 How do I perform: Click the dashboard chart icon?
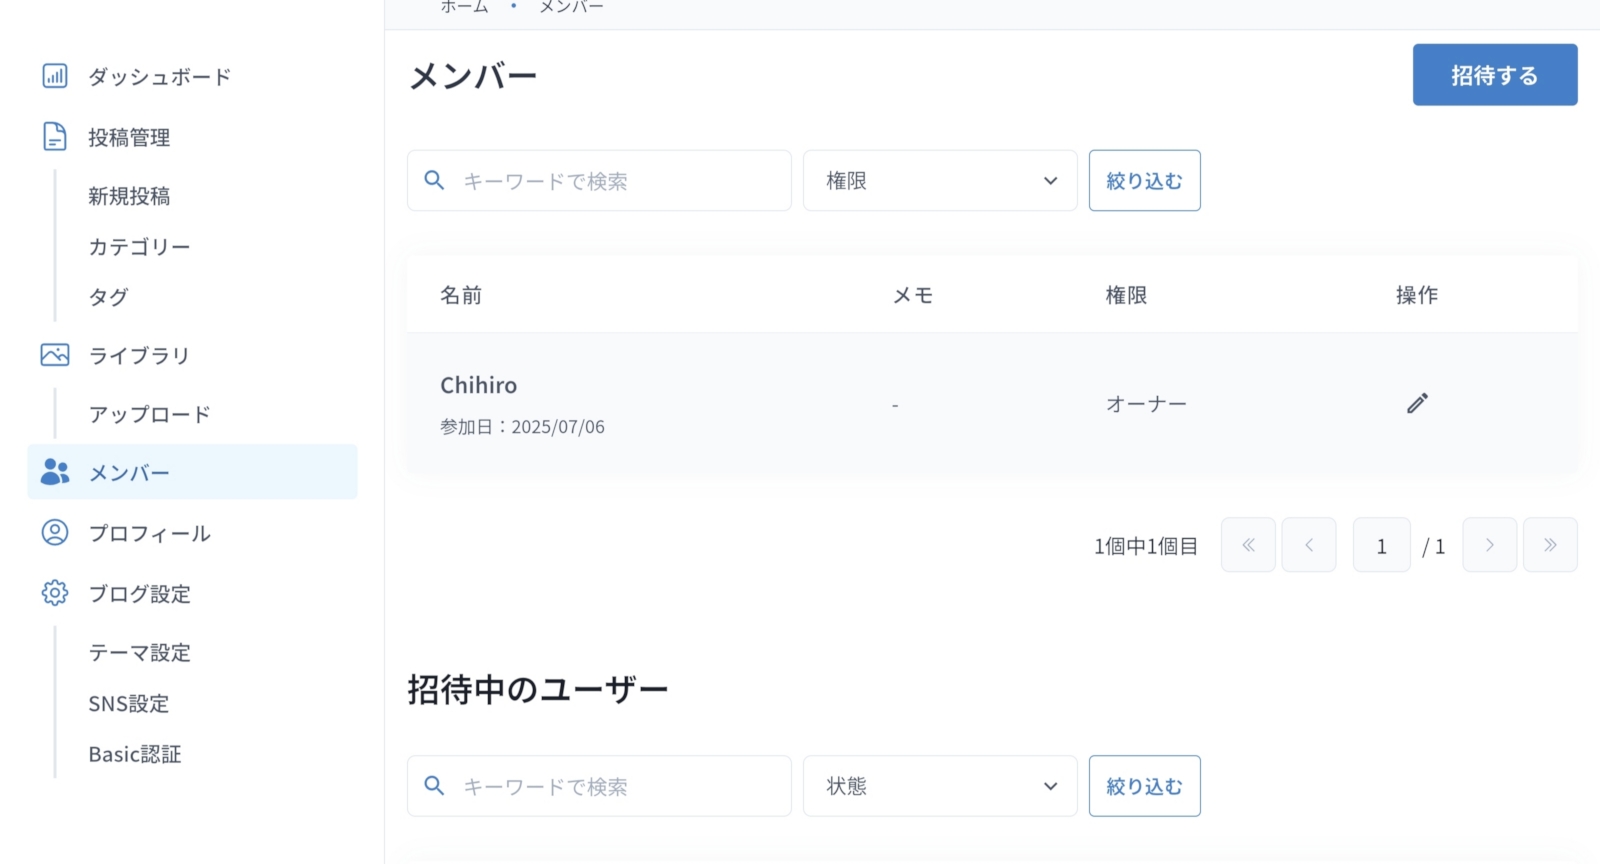55,76
